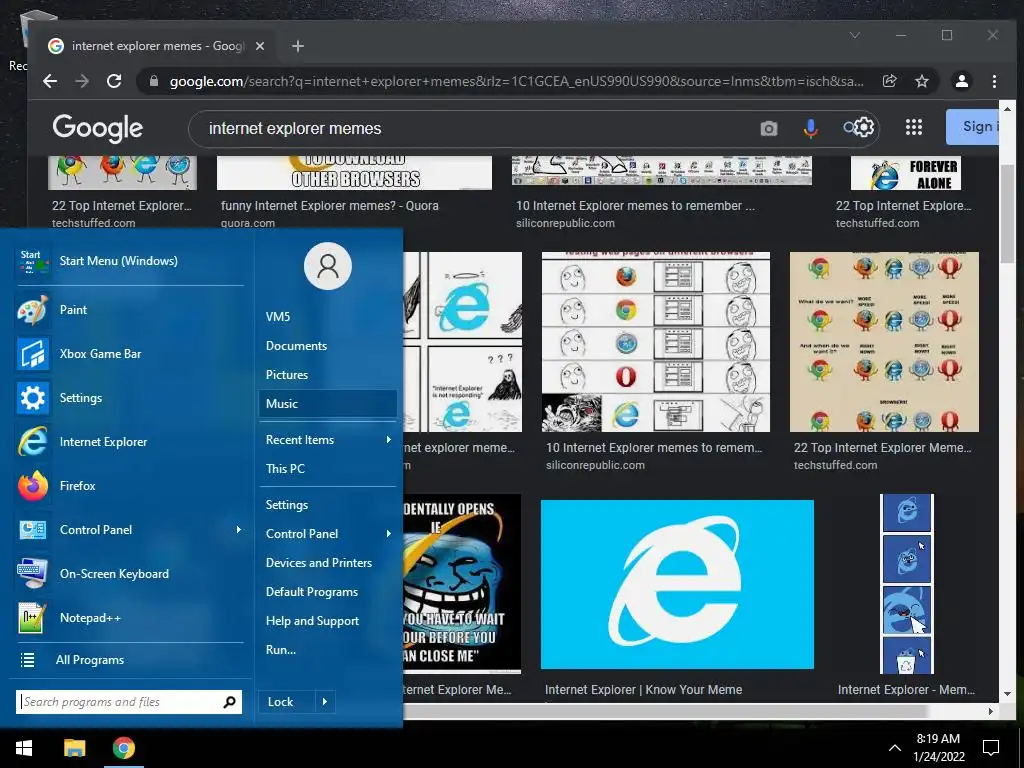Open 'Internet Explorer | Know Your Meme' link

643,690
